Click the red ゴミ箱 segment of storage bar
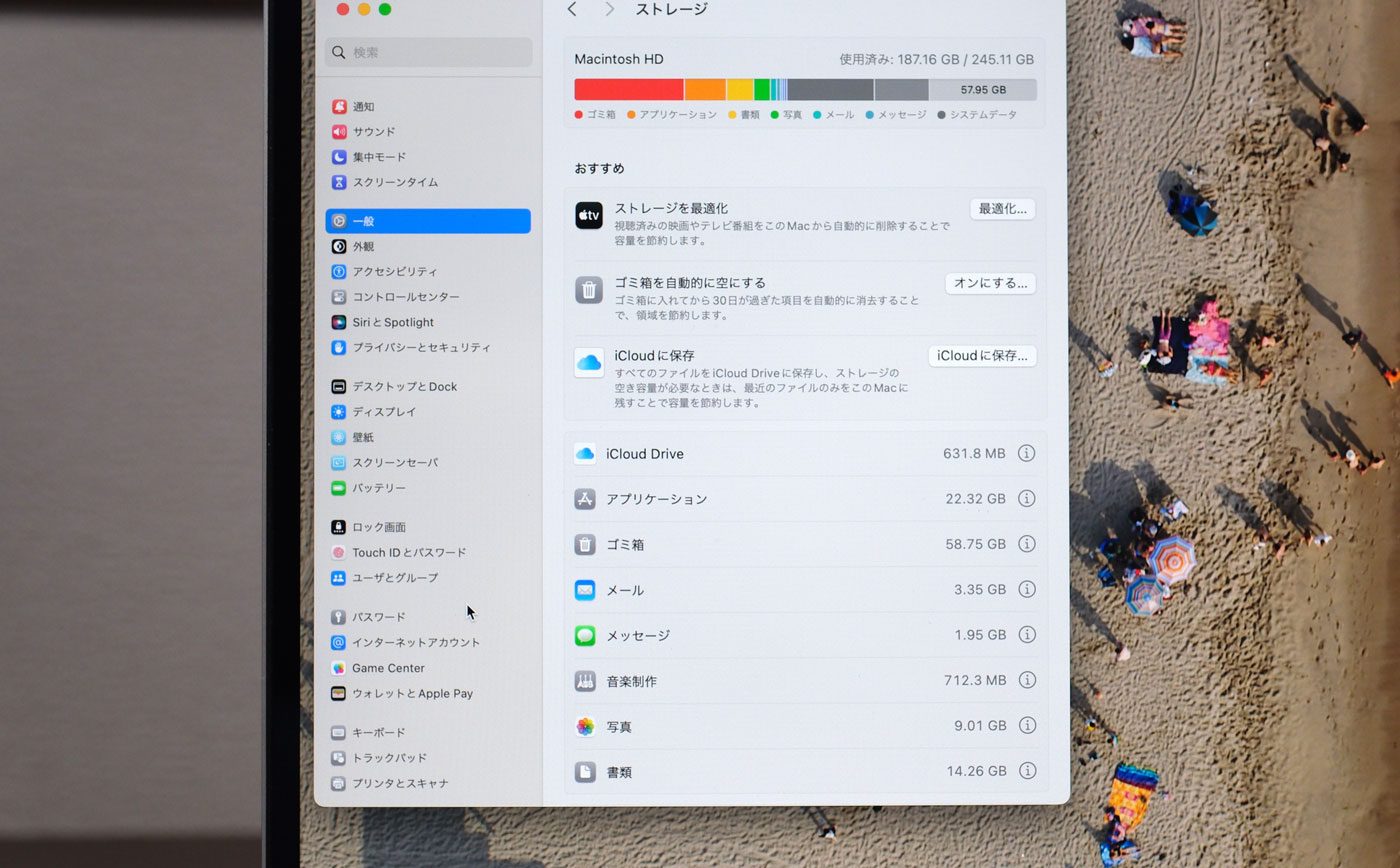 pyautogui.click(x=629, y=89)
